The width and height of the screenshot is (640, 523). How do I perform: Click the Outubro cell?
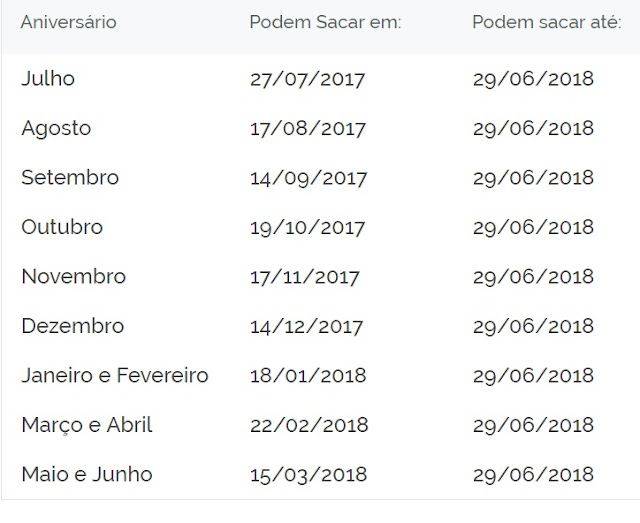click(62, 227)
